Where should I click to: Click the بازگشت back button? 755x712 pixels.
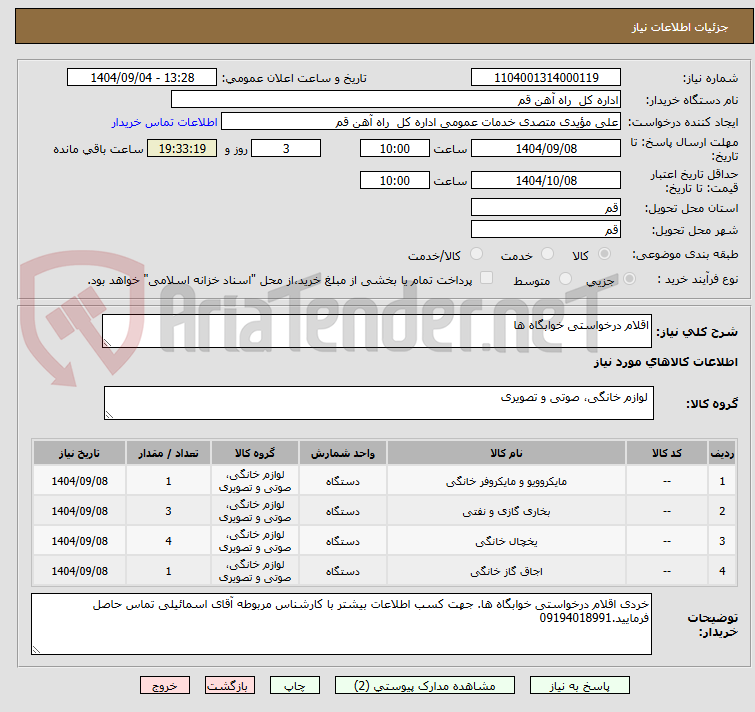230,686
